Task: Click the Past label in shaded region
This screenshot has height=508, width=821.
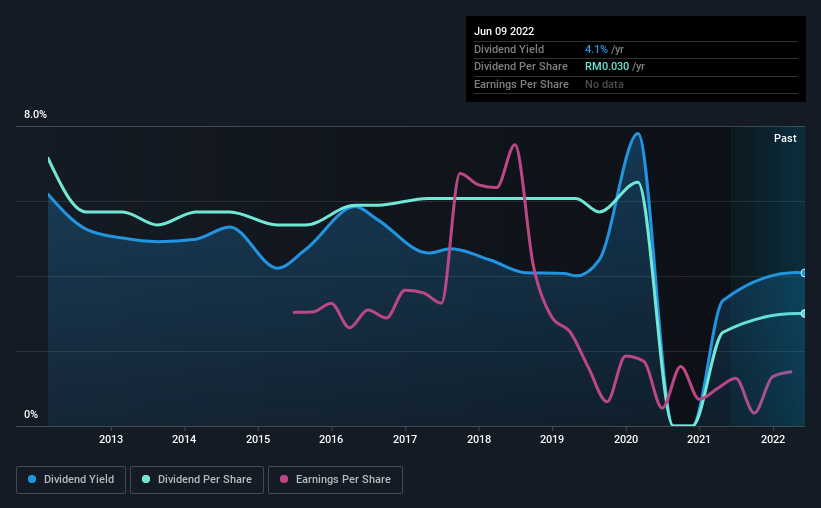Action: (785, 138)
